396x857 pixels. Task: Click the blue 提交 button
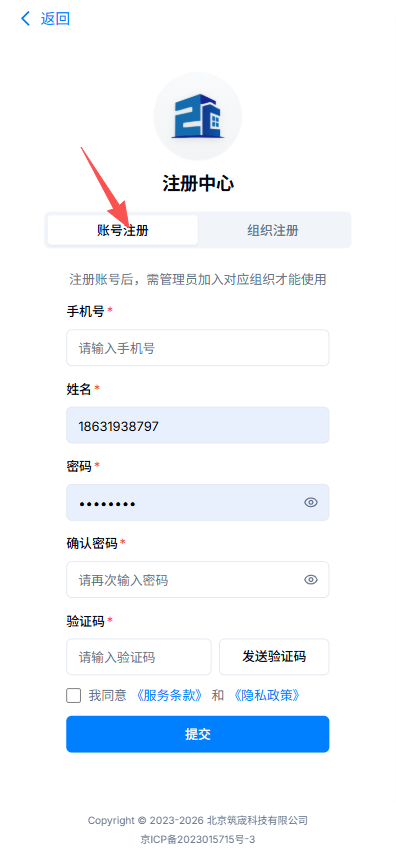(x=198, y=734)
